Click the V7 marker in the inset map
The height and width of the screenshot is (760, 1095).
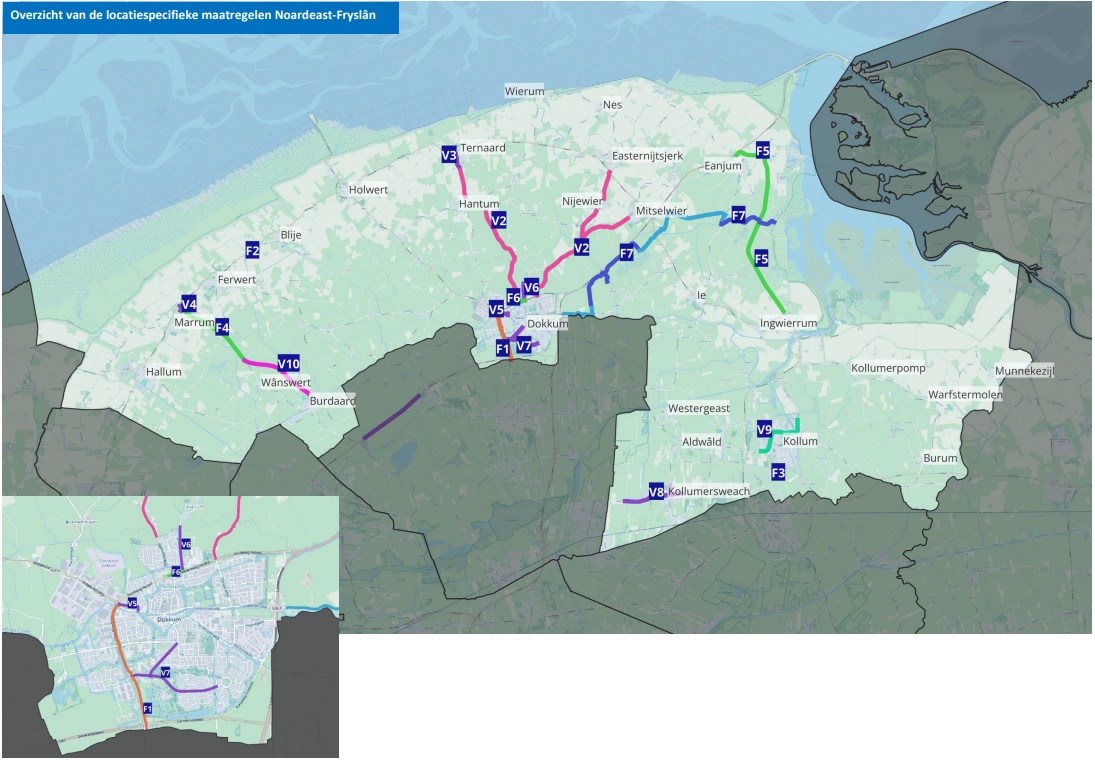coord(165,673)
